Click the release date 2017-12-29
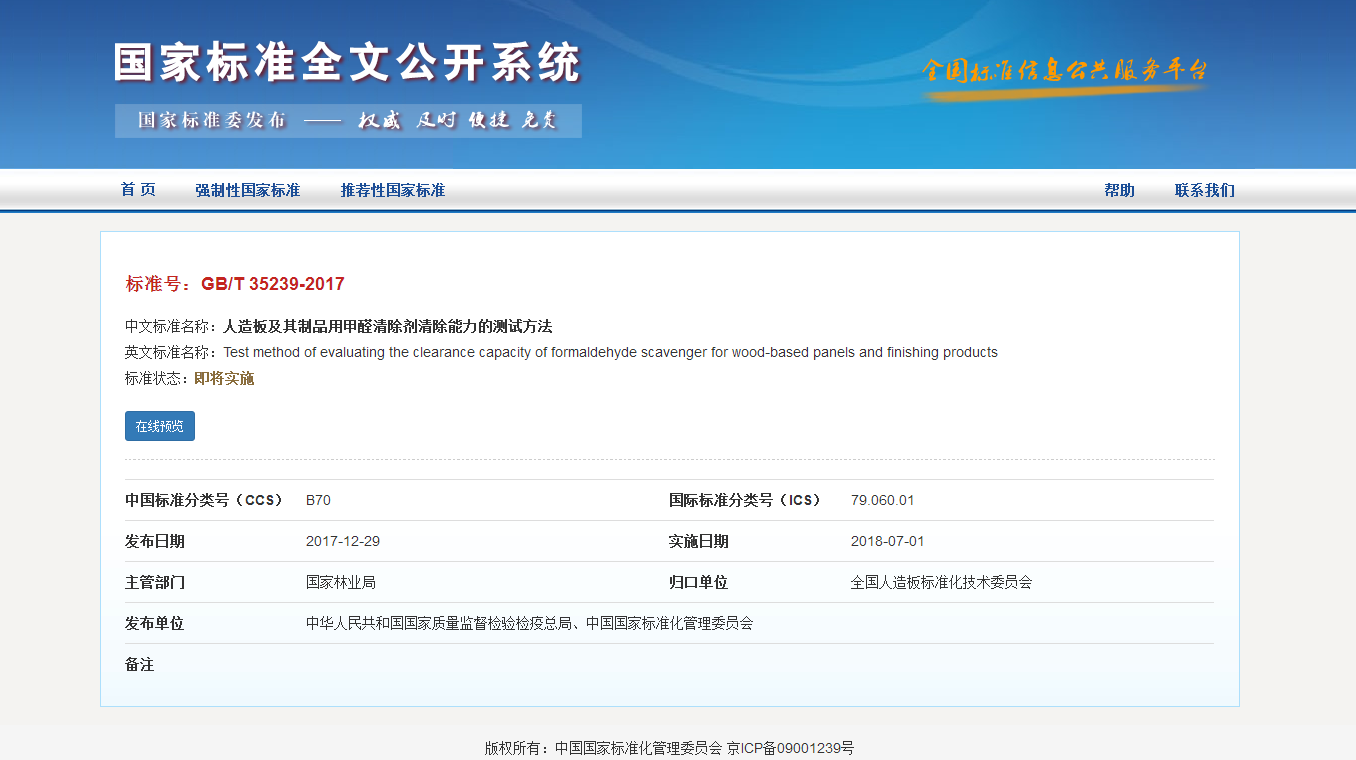 (x=342, y=541)
